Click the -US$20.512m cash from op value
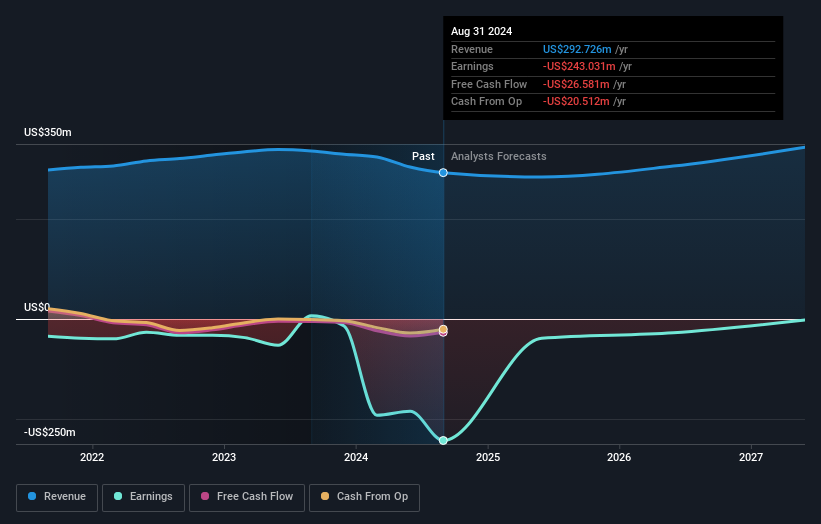 pos(576,102)
